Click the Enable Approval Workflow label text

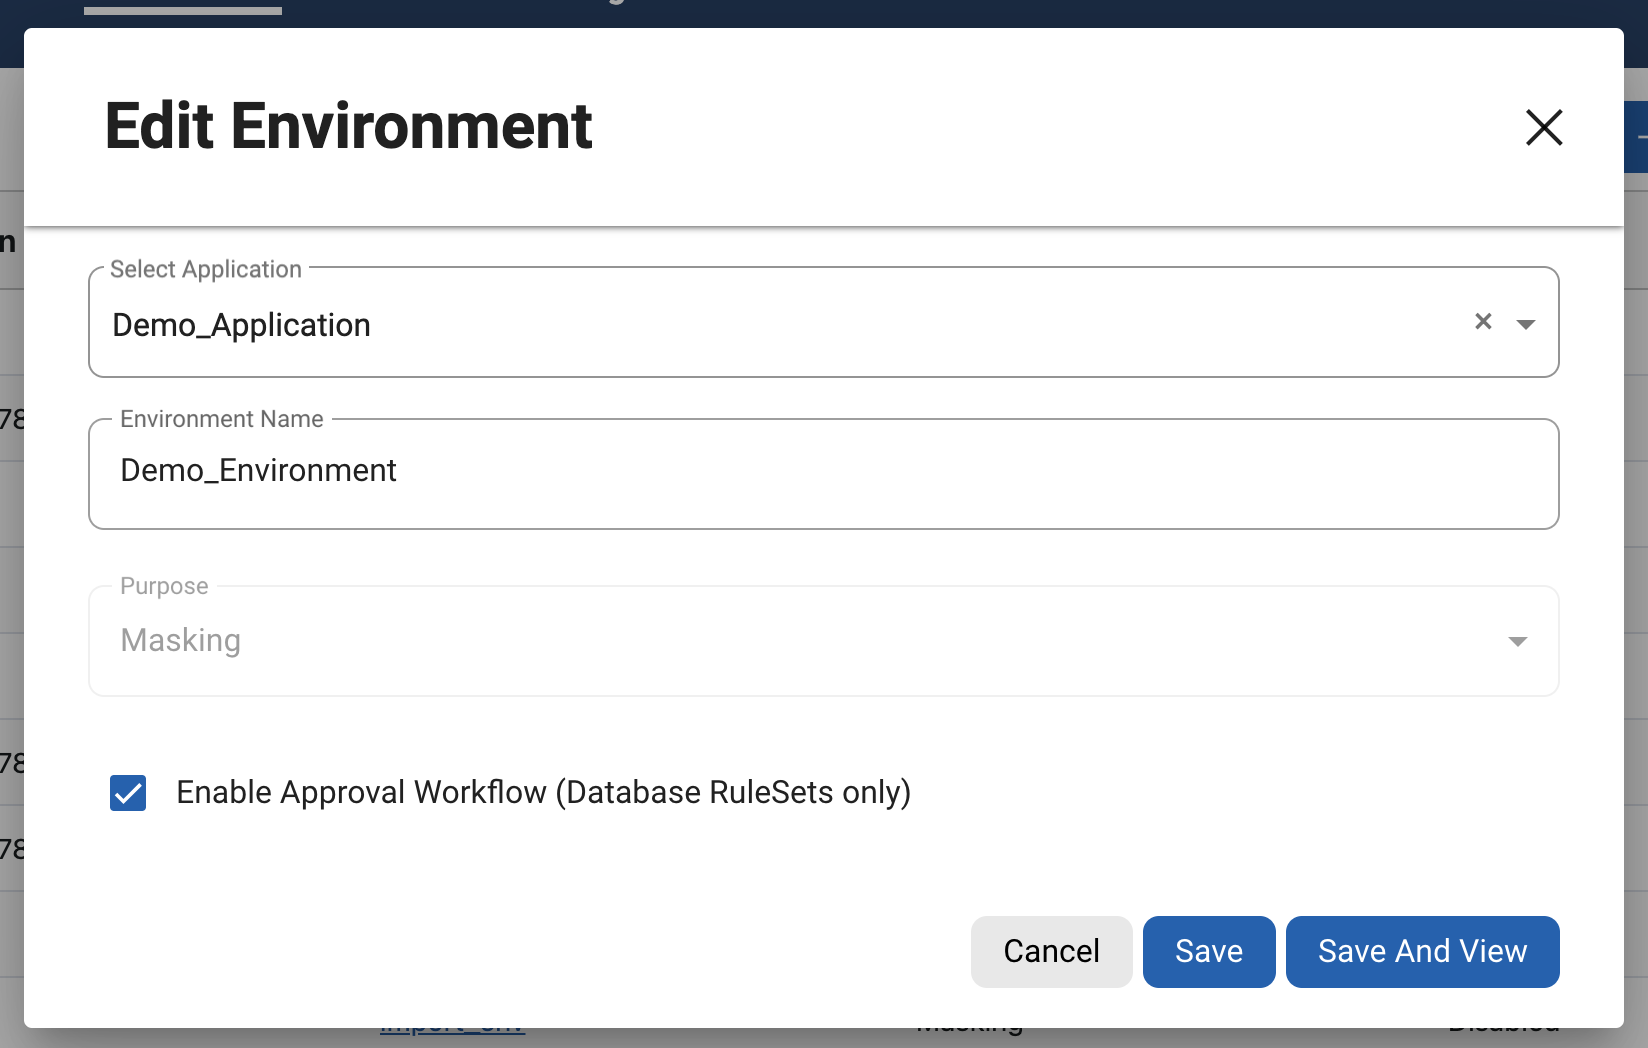point(543,792)
